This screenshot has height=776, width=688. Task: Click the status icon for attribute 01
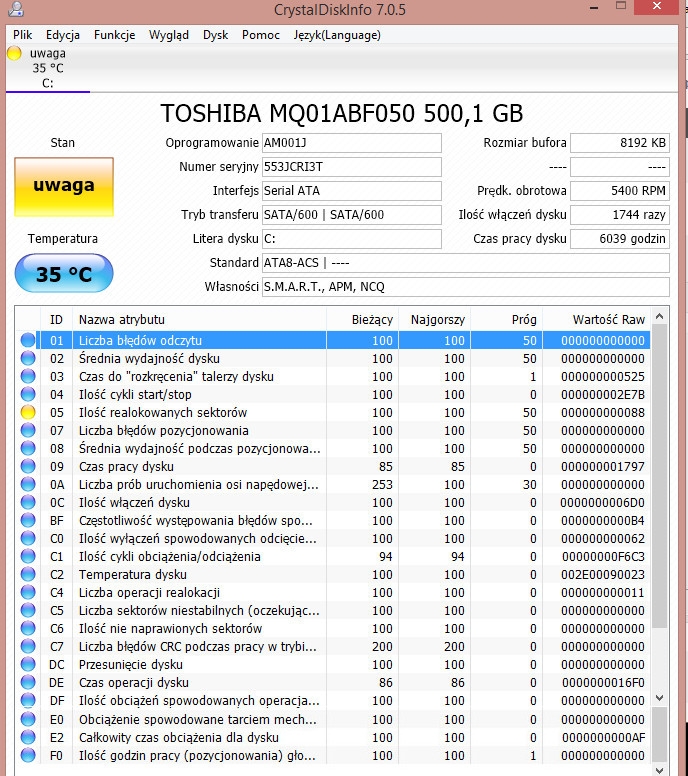pyautogui.click(x=28, y=340)
